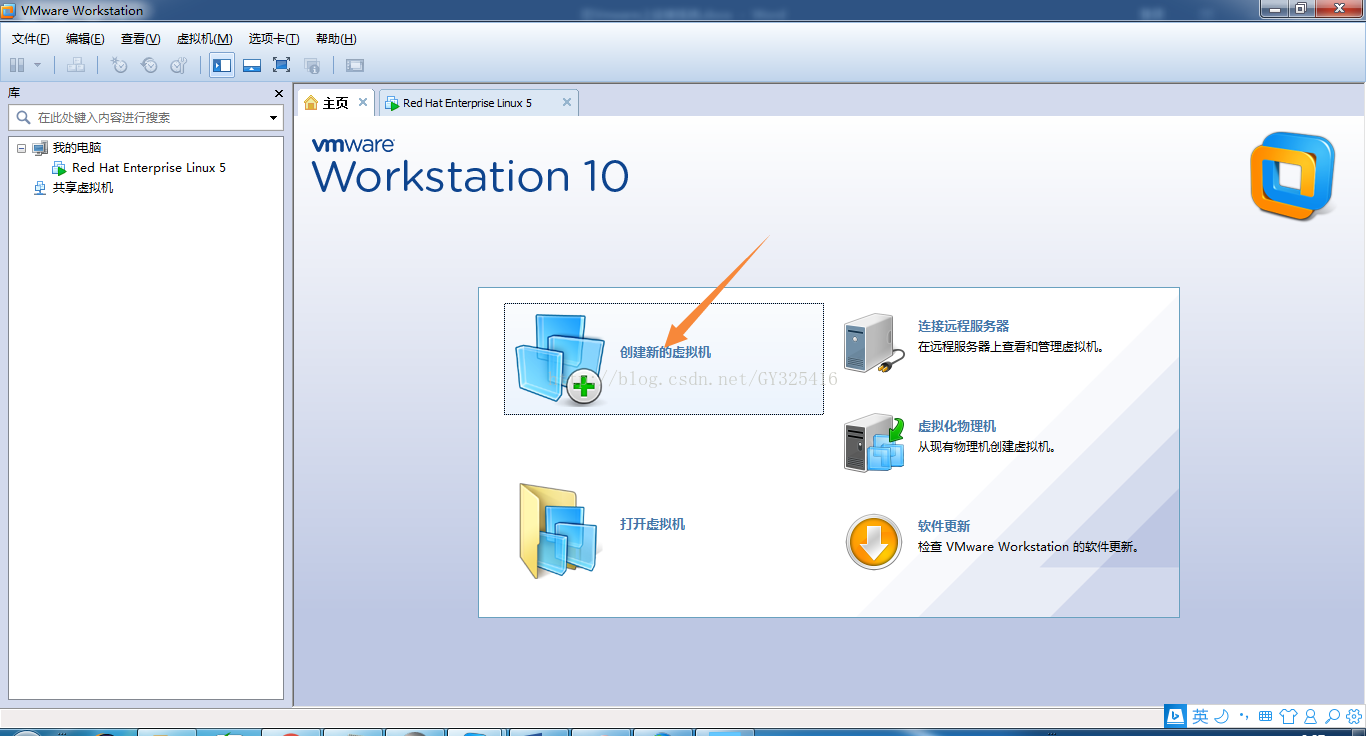Click the 虚拟化物理机 link
This screenshot has height=736, width=1366.
coord(957,426)
